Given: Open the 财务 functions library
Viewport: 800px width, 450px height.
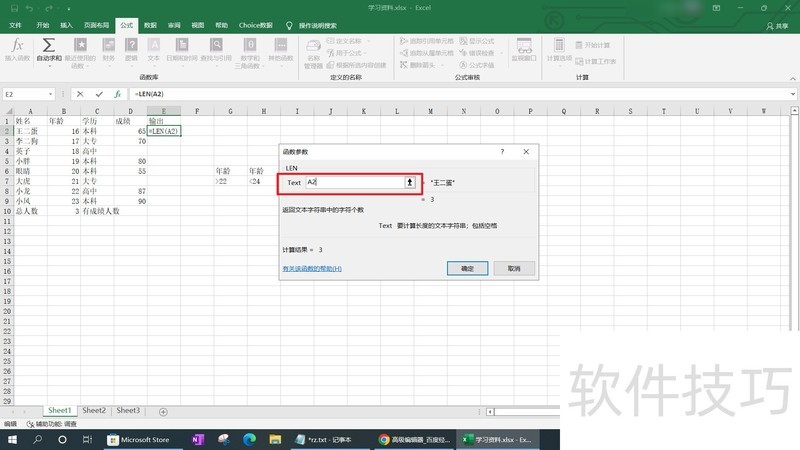Looking at the screenshot, I should tap(108, 49).
